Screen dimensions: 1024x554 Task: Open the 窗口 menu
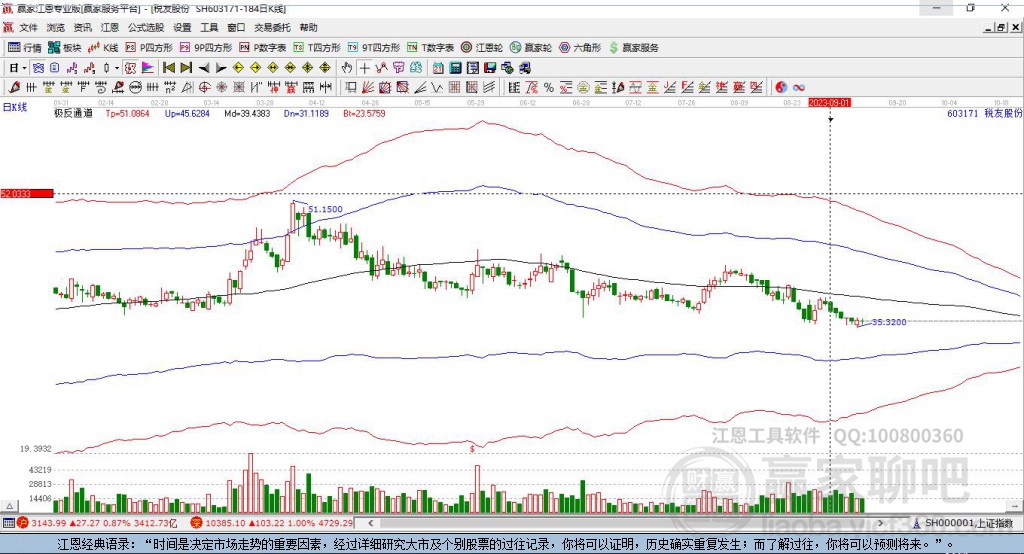(236, 27)
